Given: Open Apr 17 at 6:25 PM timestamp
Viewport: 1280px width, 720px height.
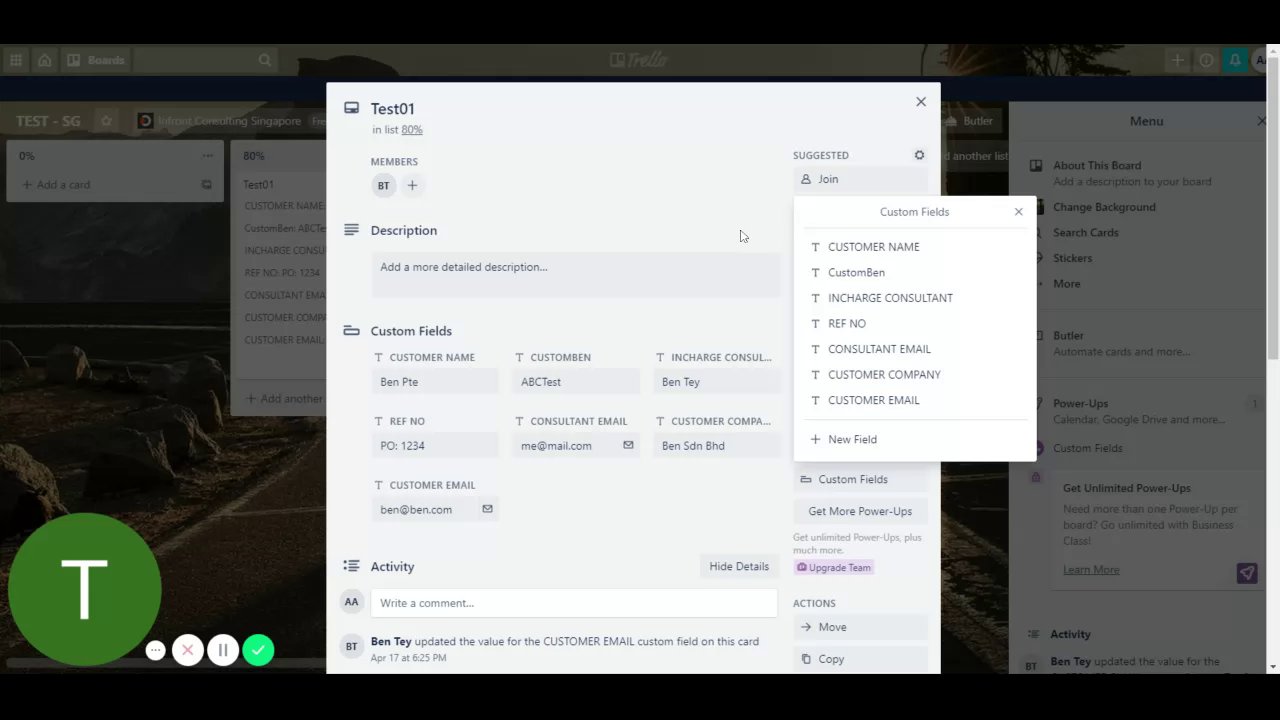Looking at the screenshot, I should click(x=408, y=658).
